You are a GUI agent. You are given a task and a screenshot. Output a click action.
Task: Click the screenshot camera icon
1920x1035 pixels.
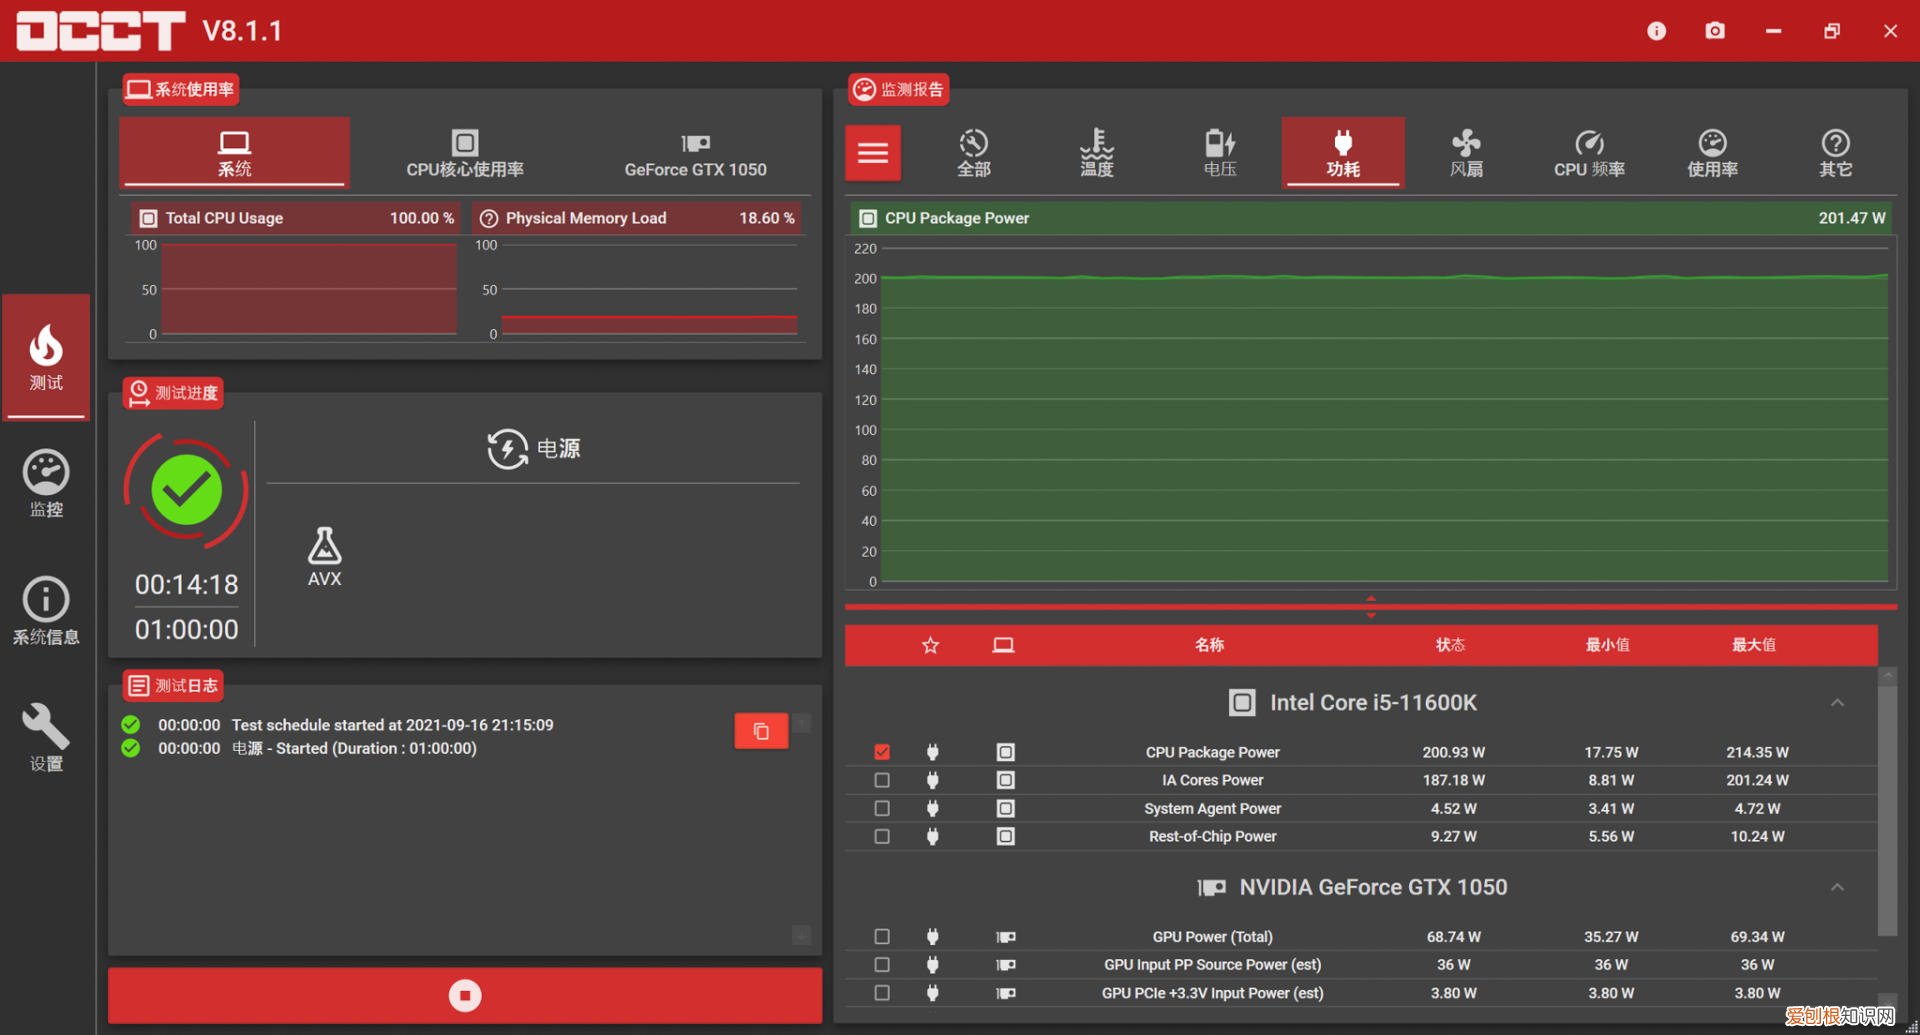1715,31
